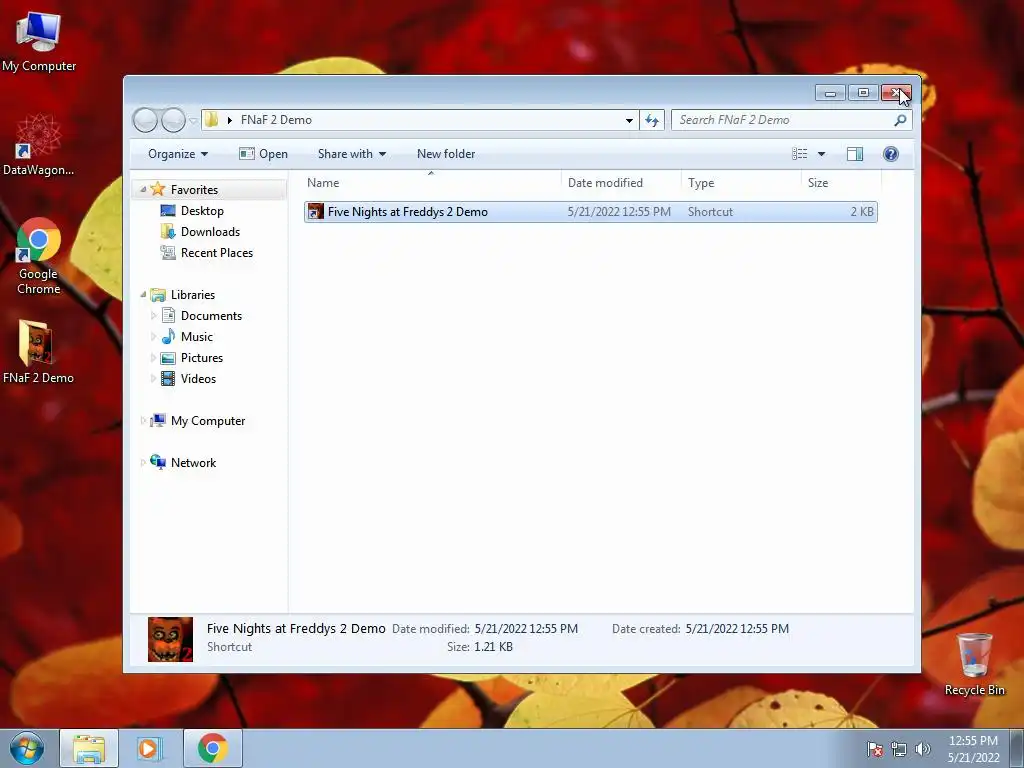Open the Documents library
Image resolution: width=1024 pixels, height=768 pixels.
(x=211, y=315)
